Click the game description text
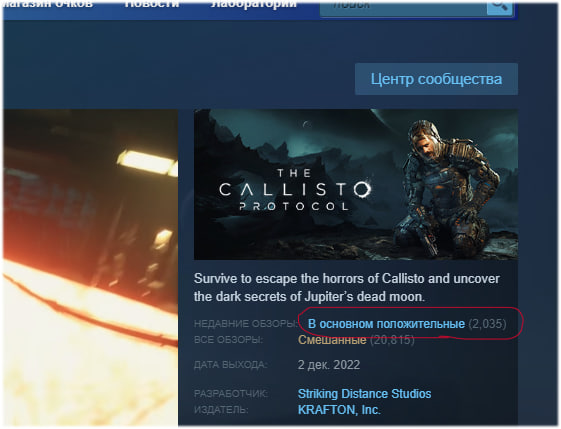 (346, 287)
